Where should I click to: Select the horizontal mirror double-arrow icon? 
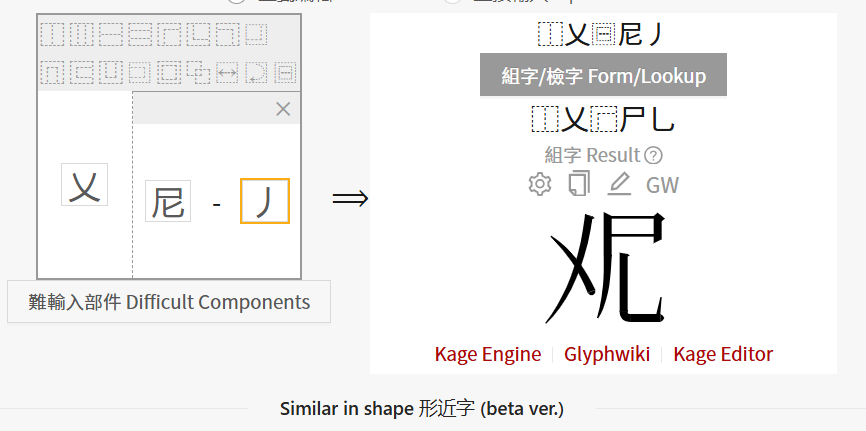point(228,72)
